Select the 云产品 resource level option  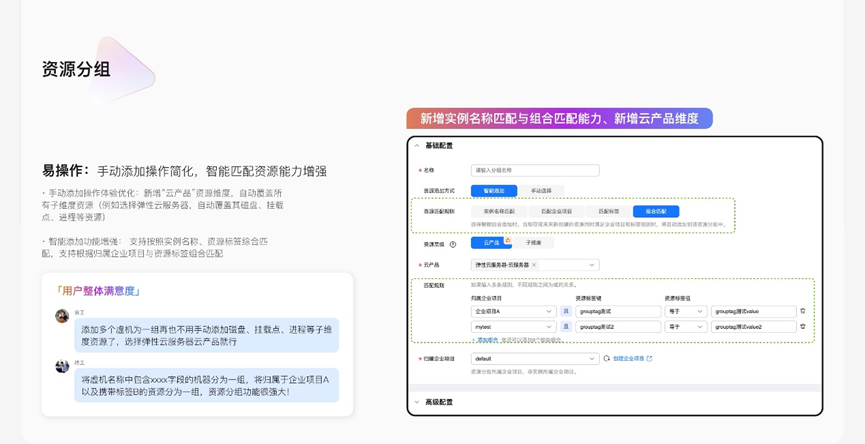click(x=491, y=243)
